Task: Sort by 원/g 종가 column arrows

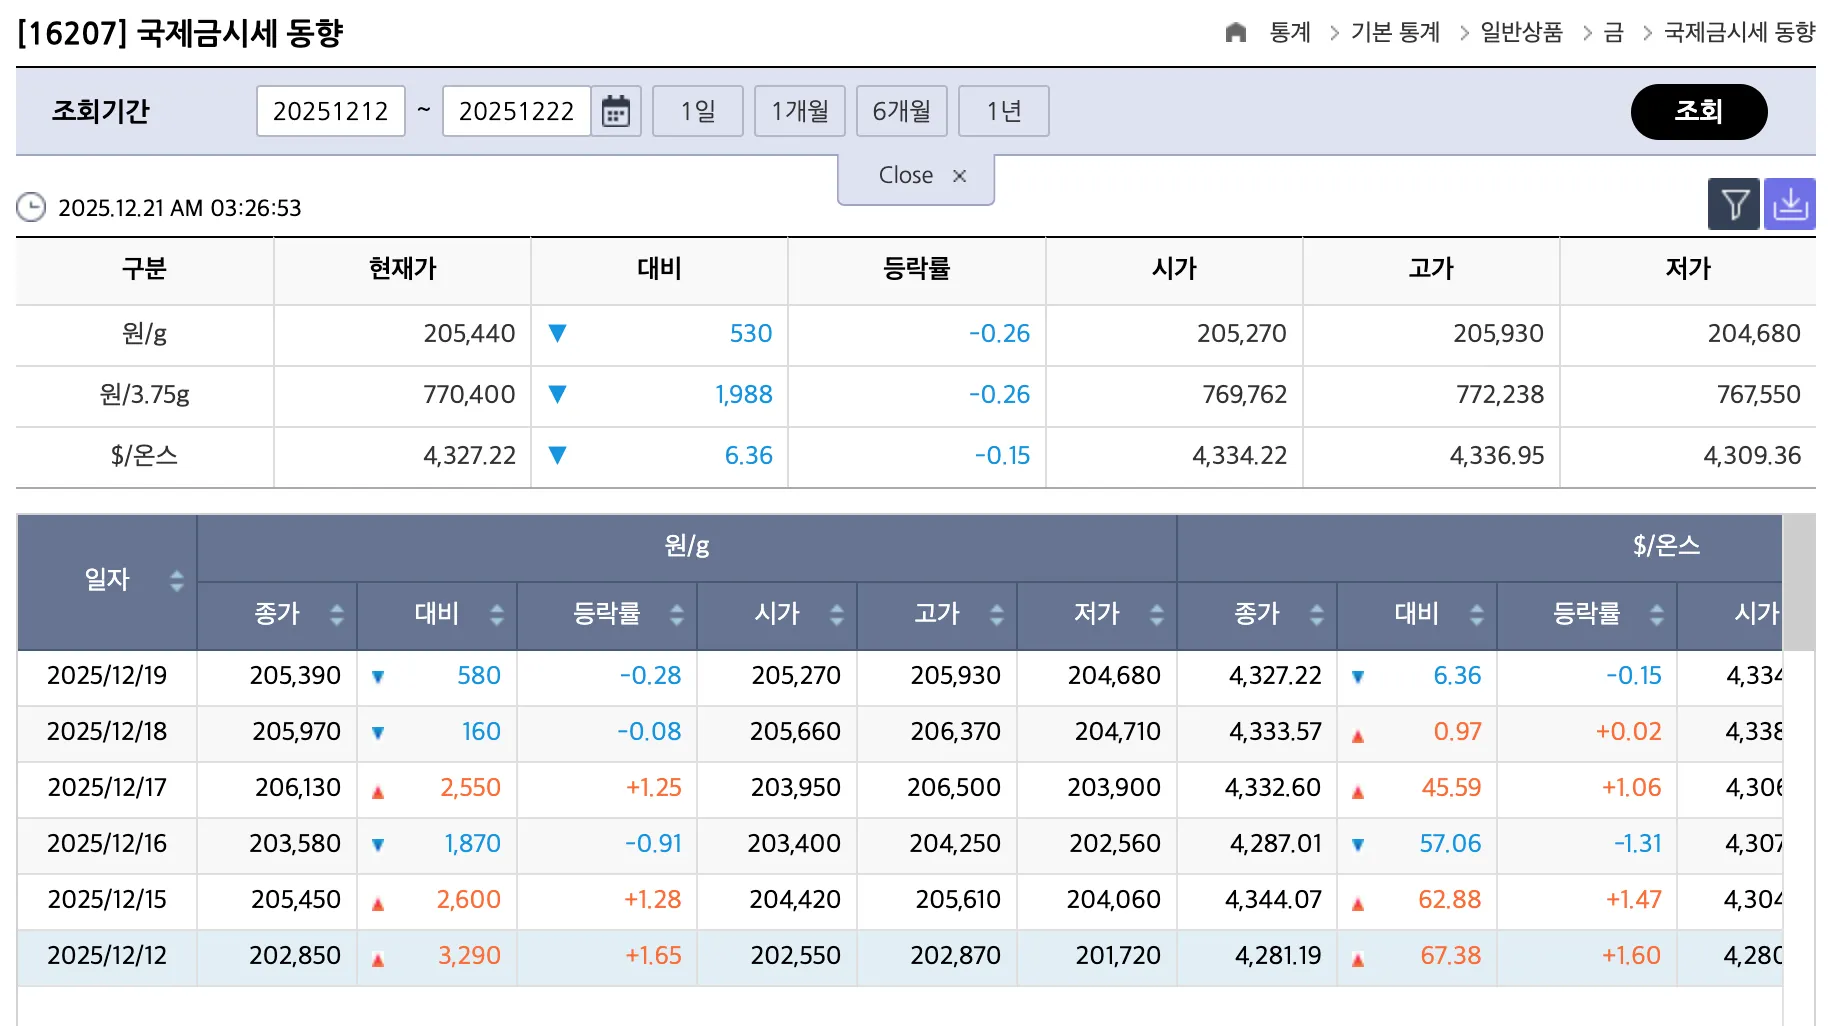Action: 337,614
